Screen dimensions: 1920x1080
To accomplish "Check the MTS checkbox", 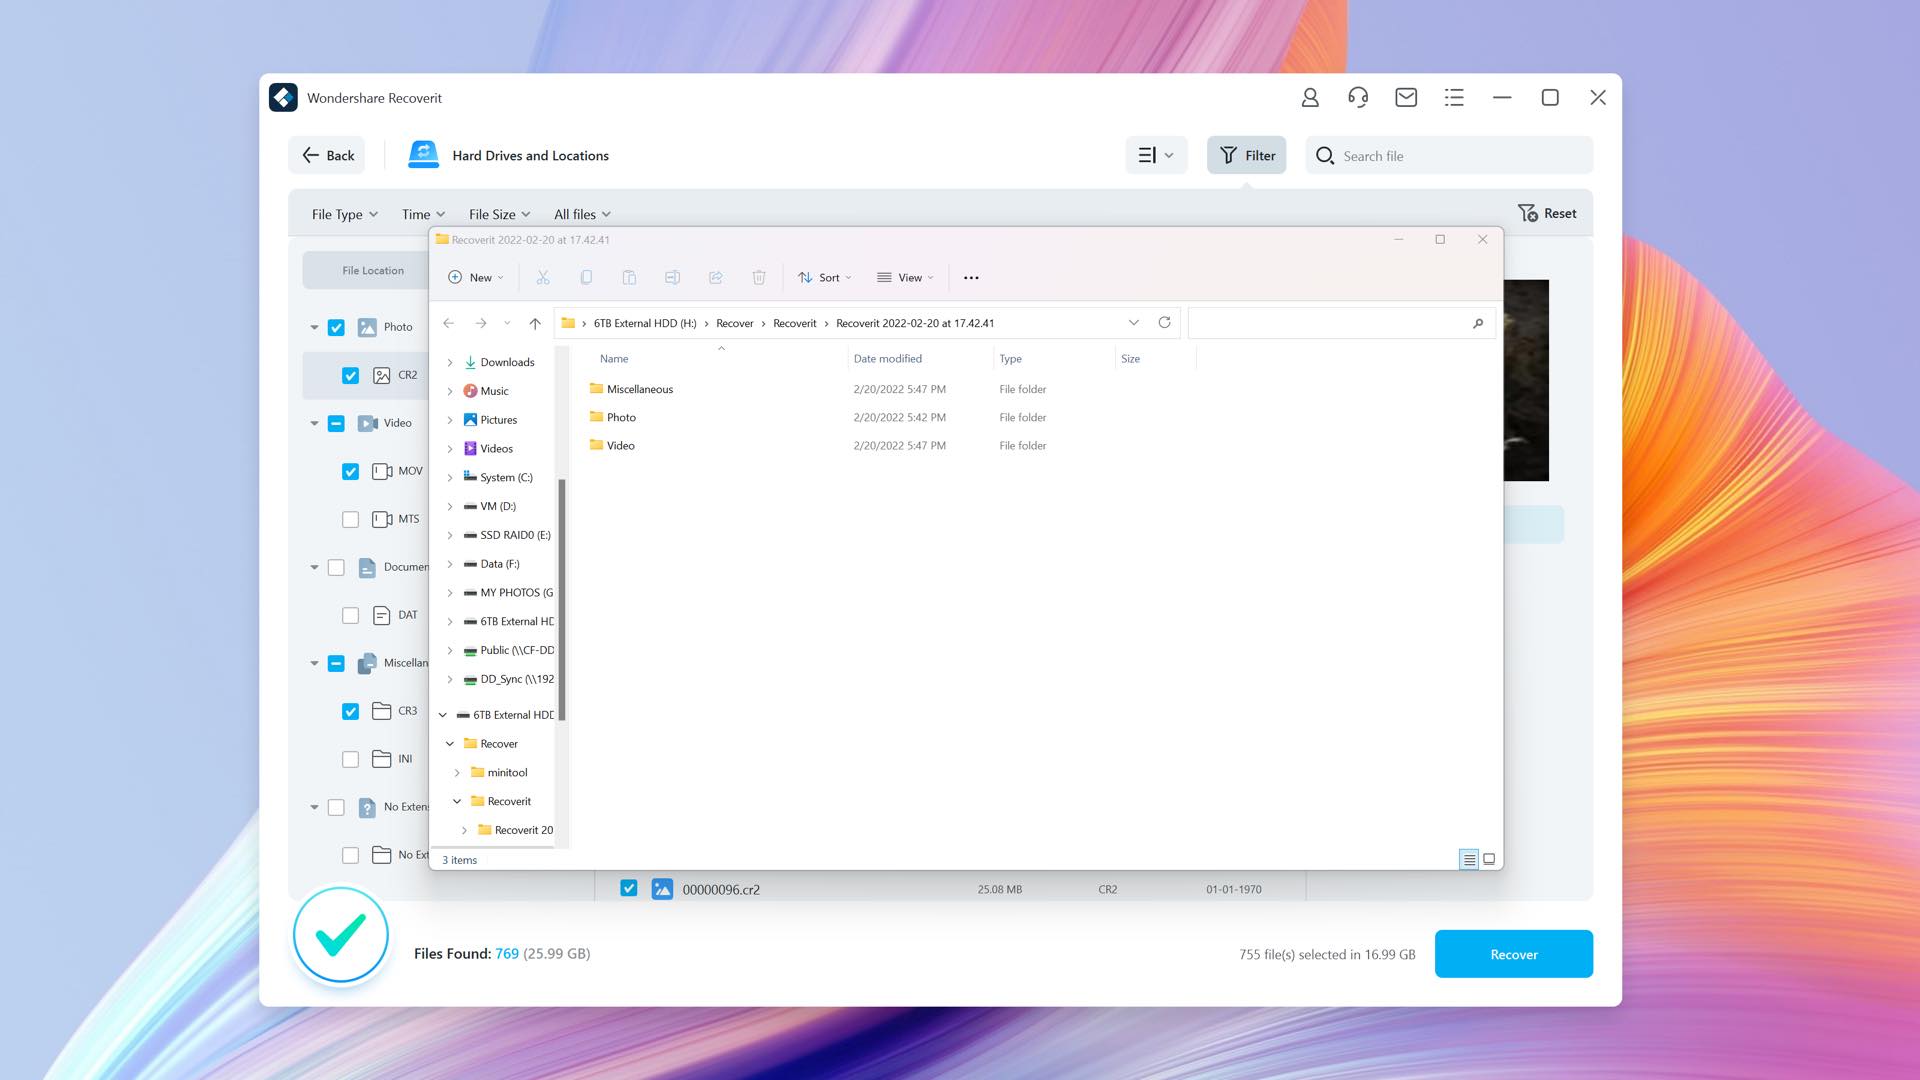I will point(350,519).
